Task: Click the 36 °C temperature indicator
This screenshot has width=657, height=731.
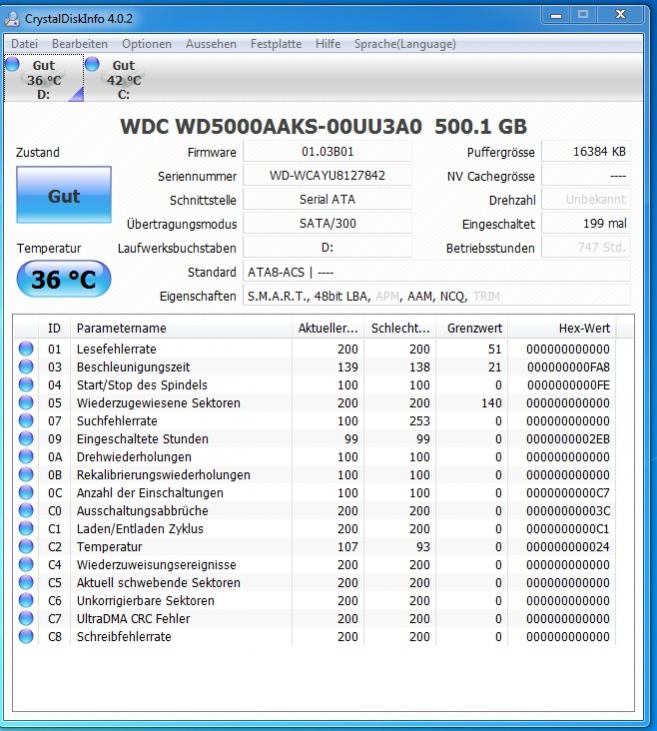Action: tap(64, 279)
